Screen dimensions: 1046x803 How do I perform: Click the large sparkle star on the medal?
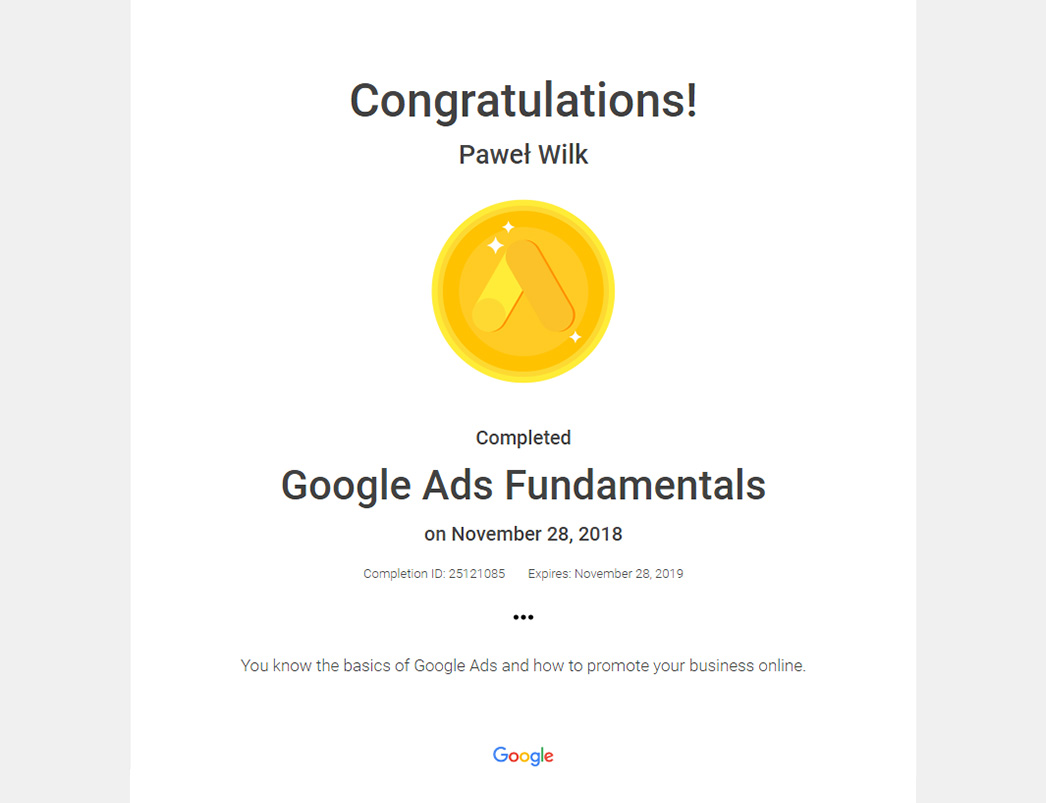494,245
